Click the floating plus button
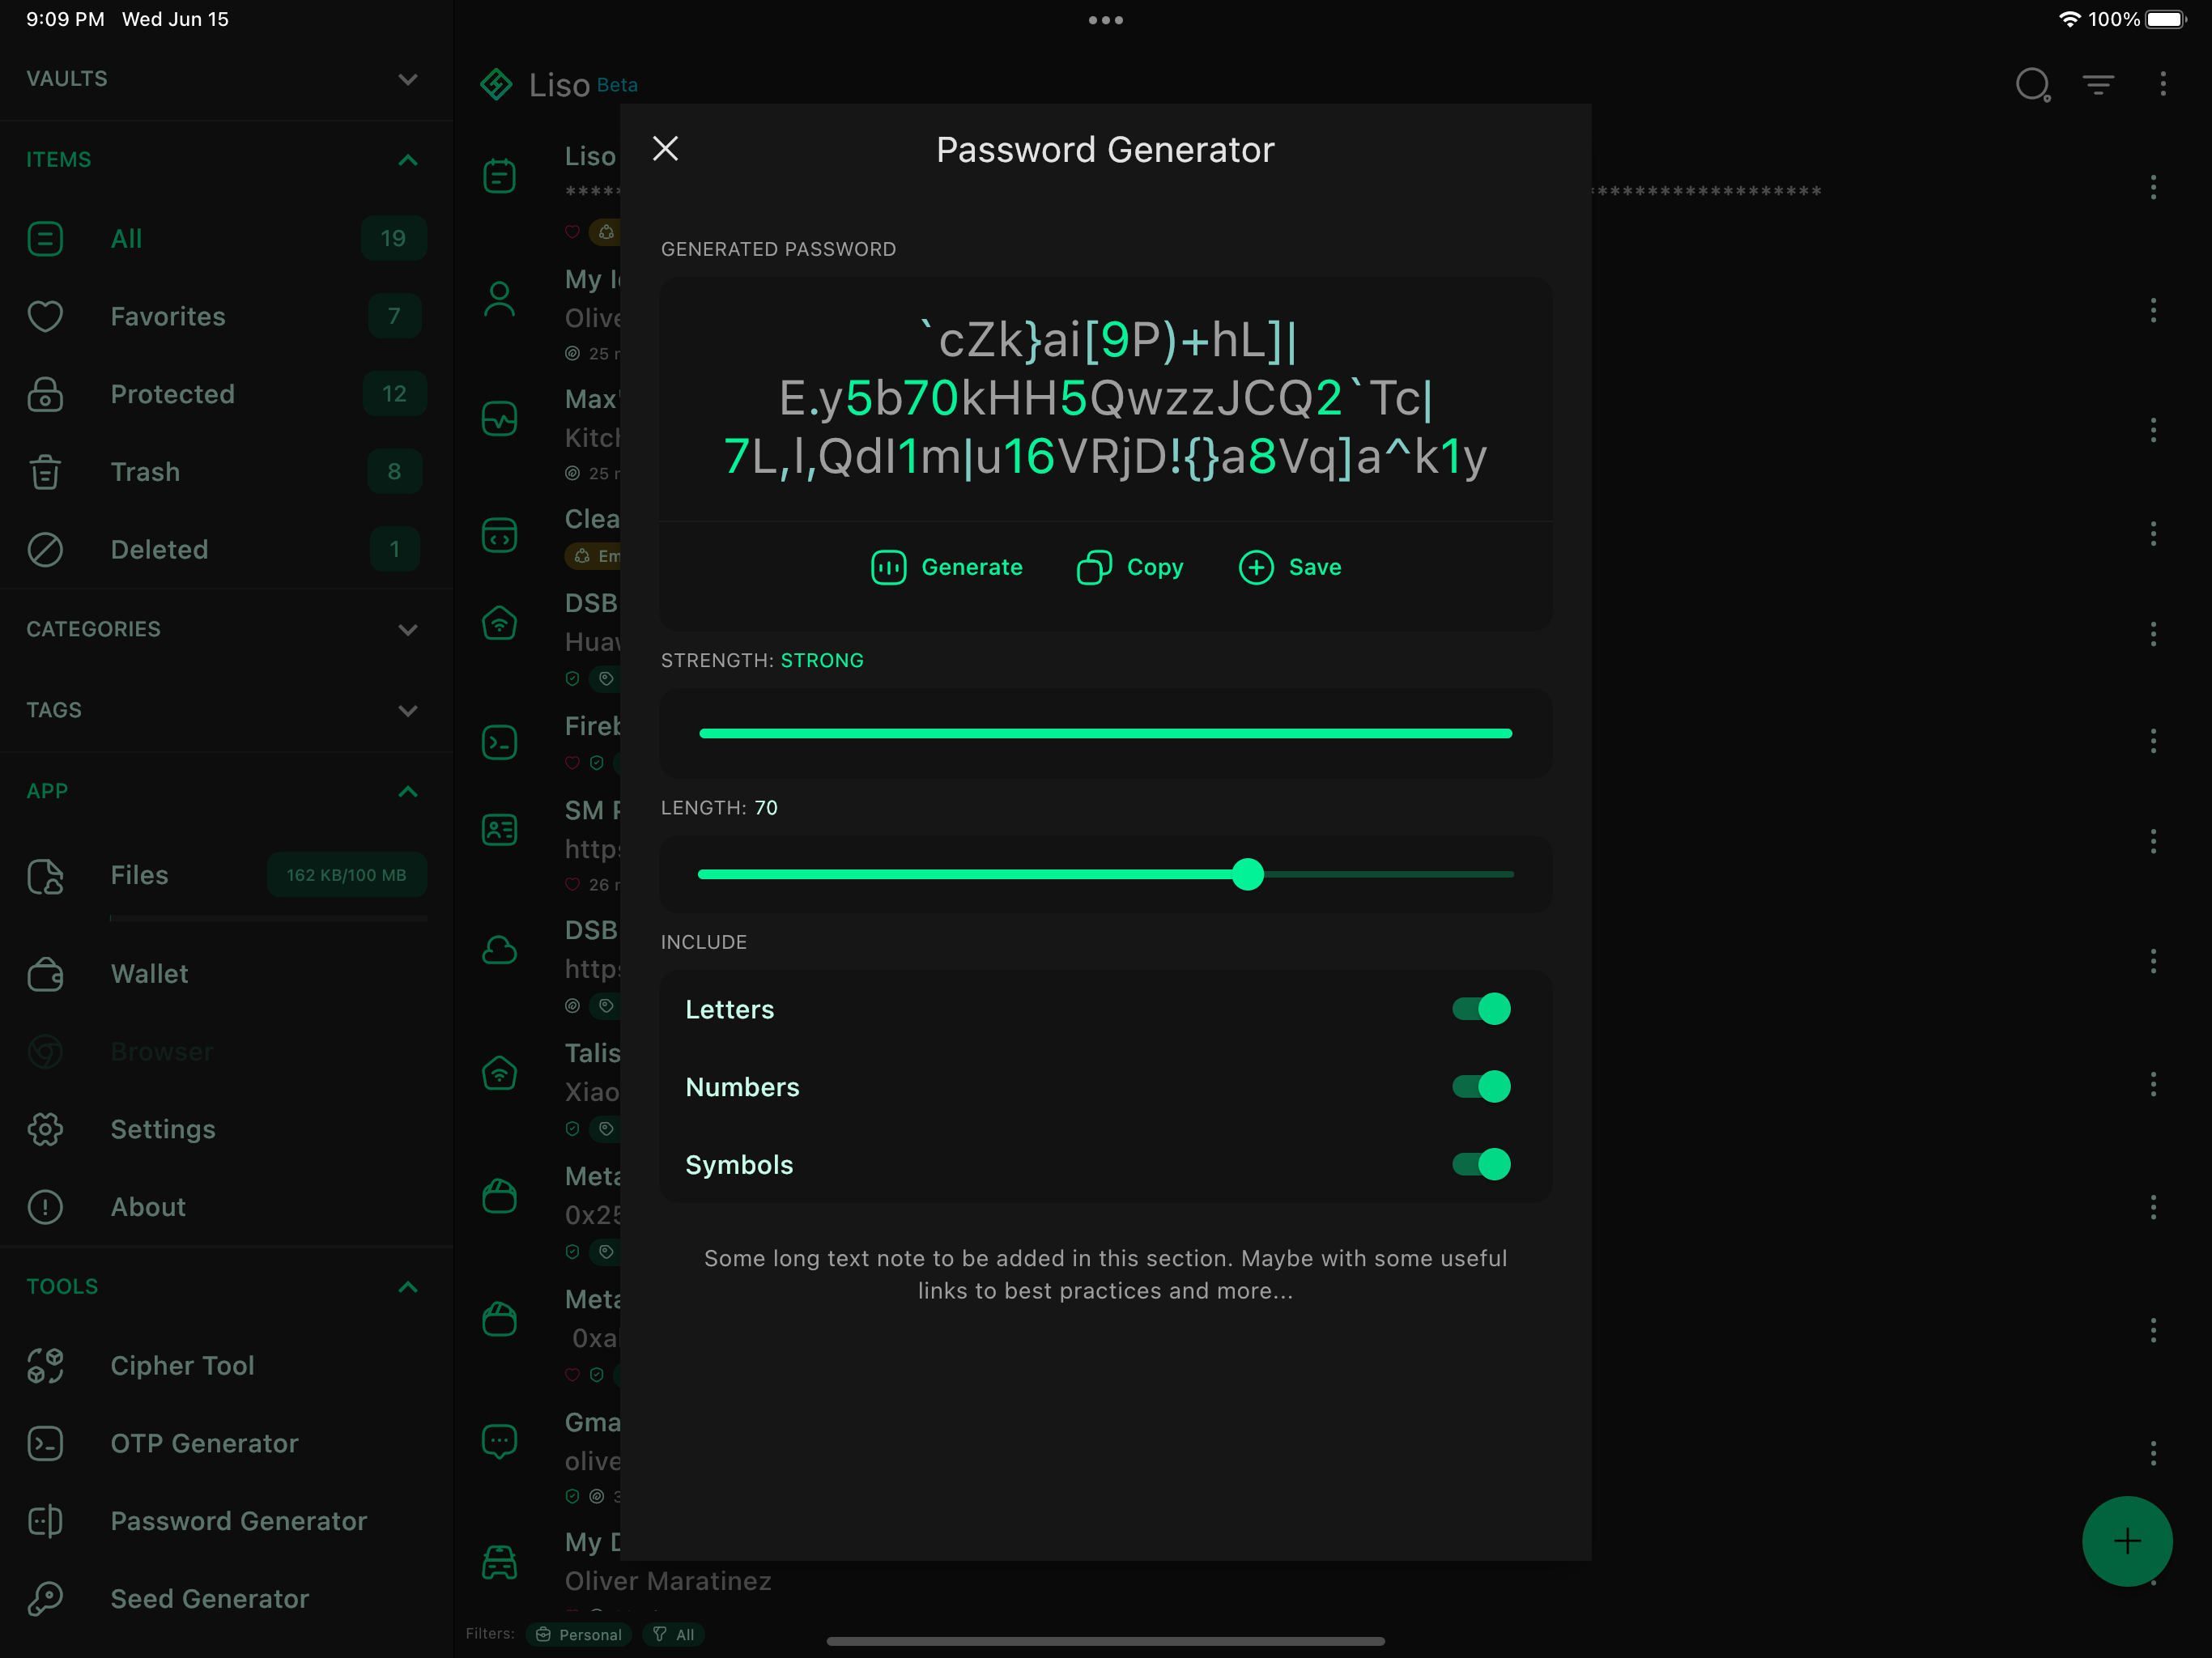The height and width of the screenshot is (1658, 2212). pyautogui.click(x=2126, y=1541)
